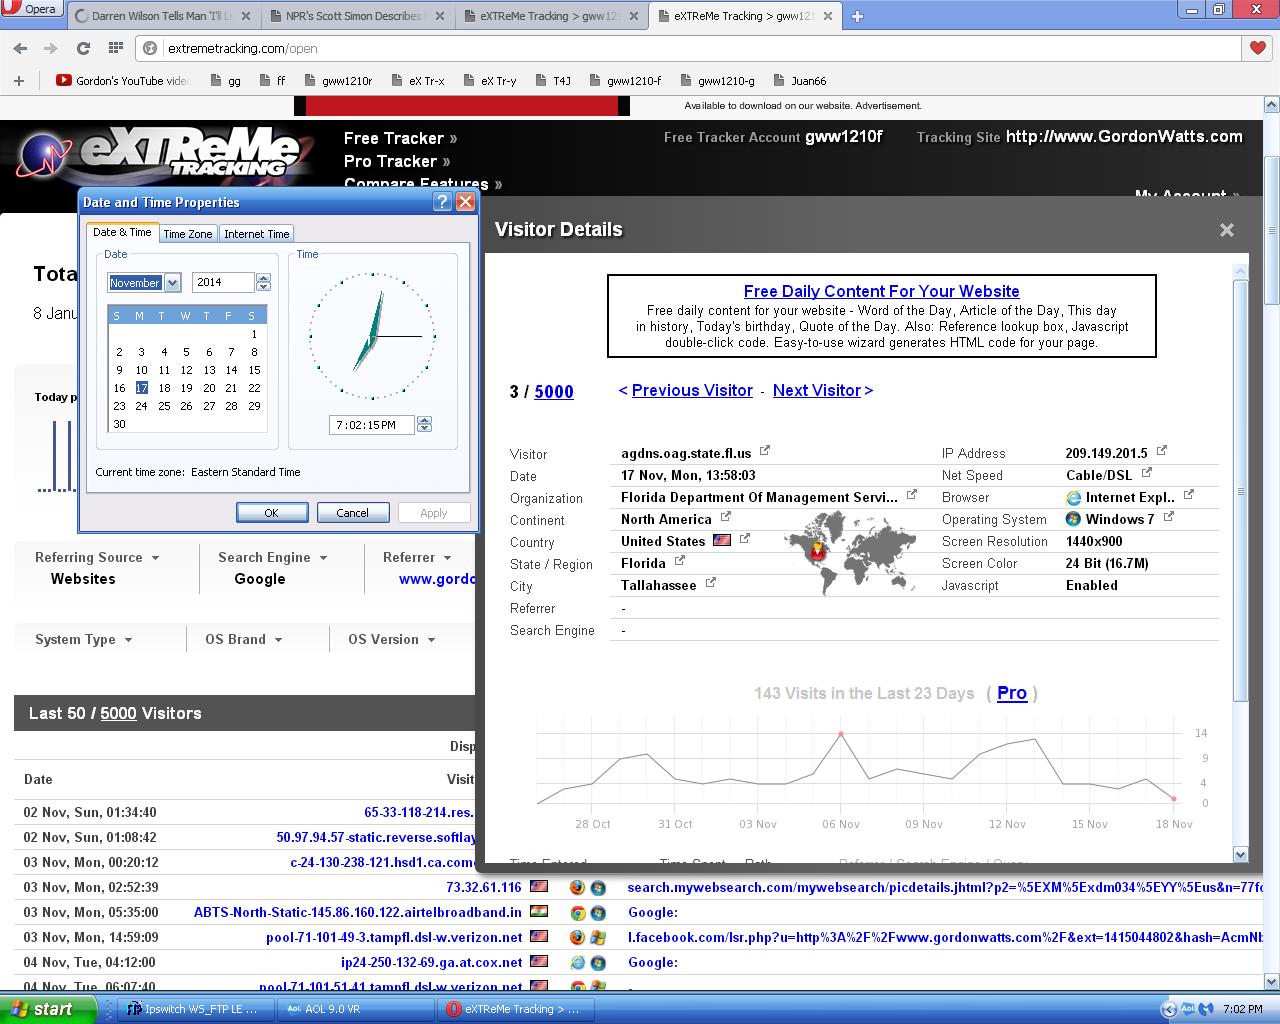The height and width of the screenshot is (1024, 1280).
Task: Go back with the browser back arrow
Action: 20,48
